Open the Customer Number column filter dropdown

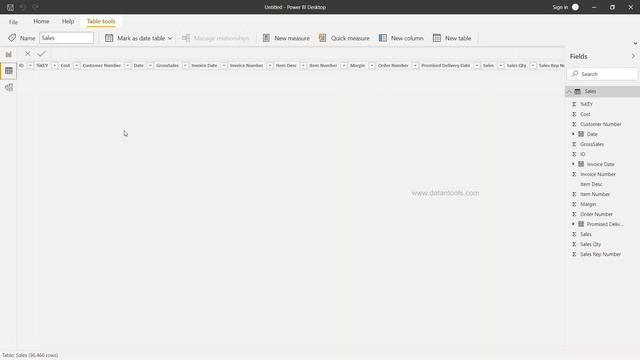pyautogui.click(x=127, y=66)
